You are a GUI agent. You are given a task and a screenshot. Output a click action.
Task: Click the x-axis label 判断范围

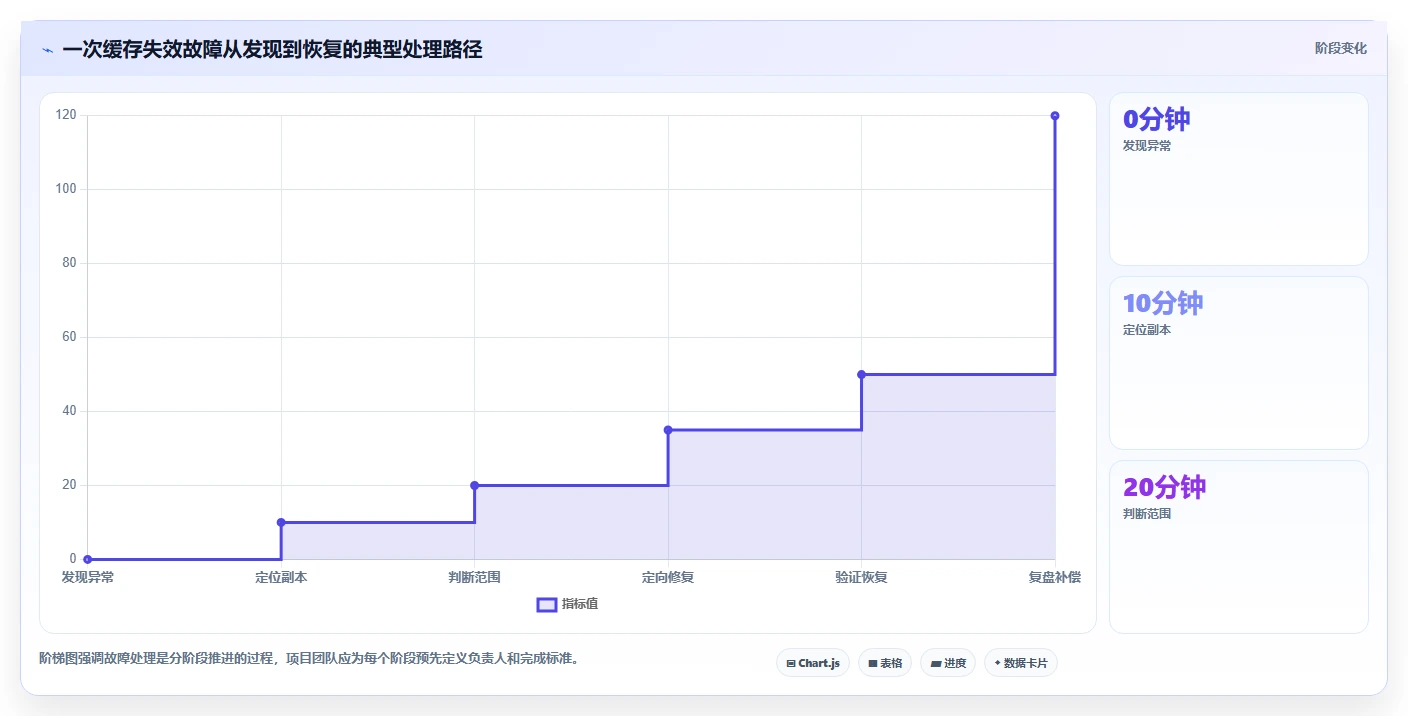pyautogui.click(x=475, y=577)
